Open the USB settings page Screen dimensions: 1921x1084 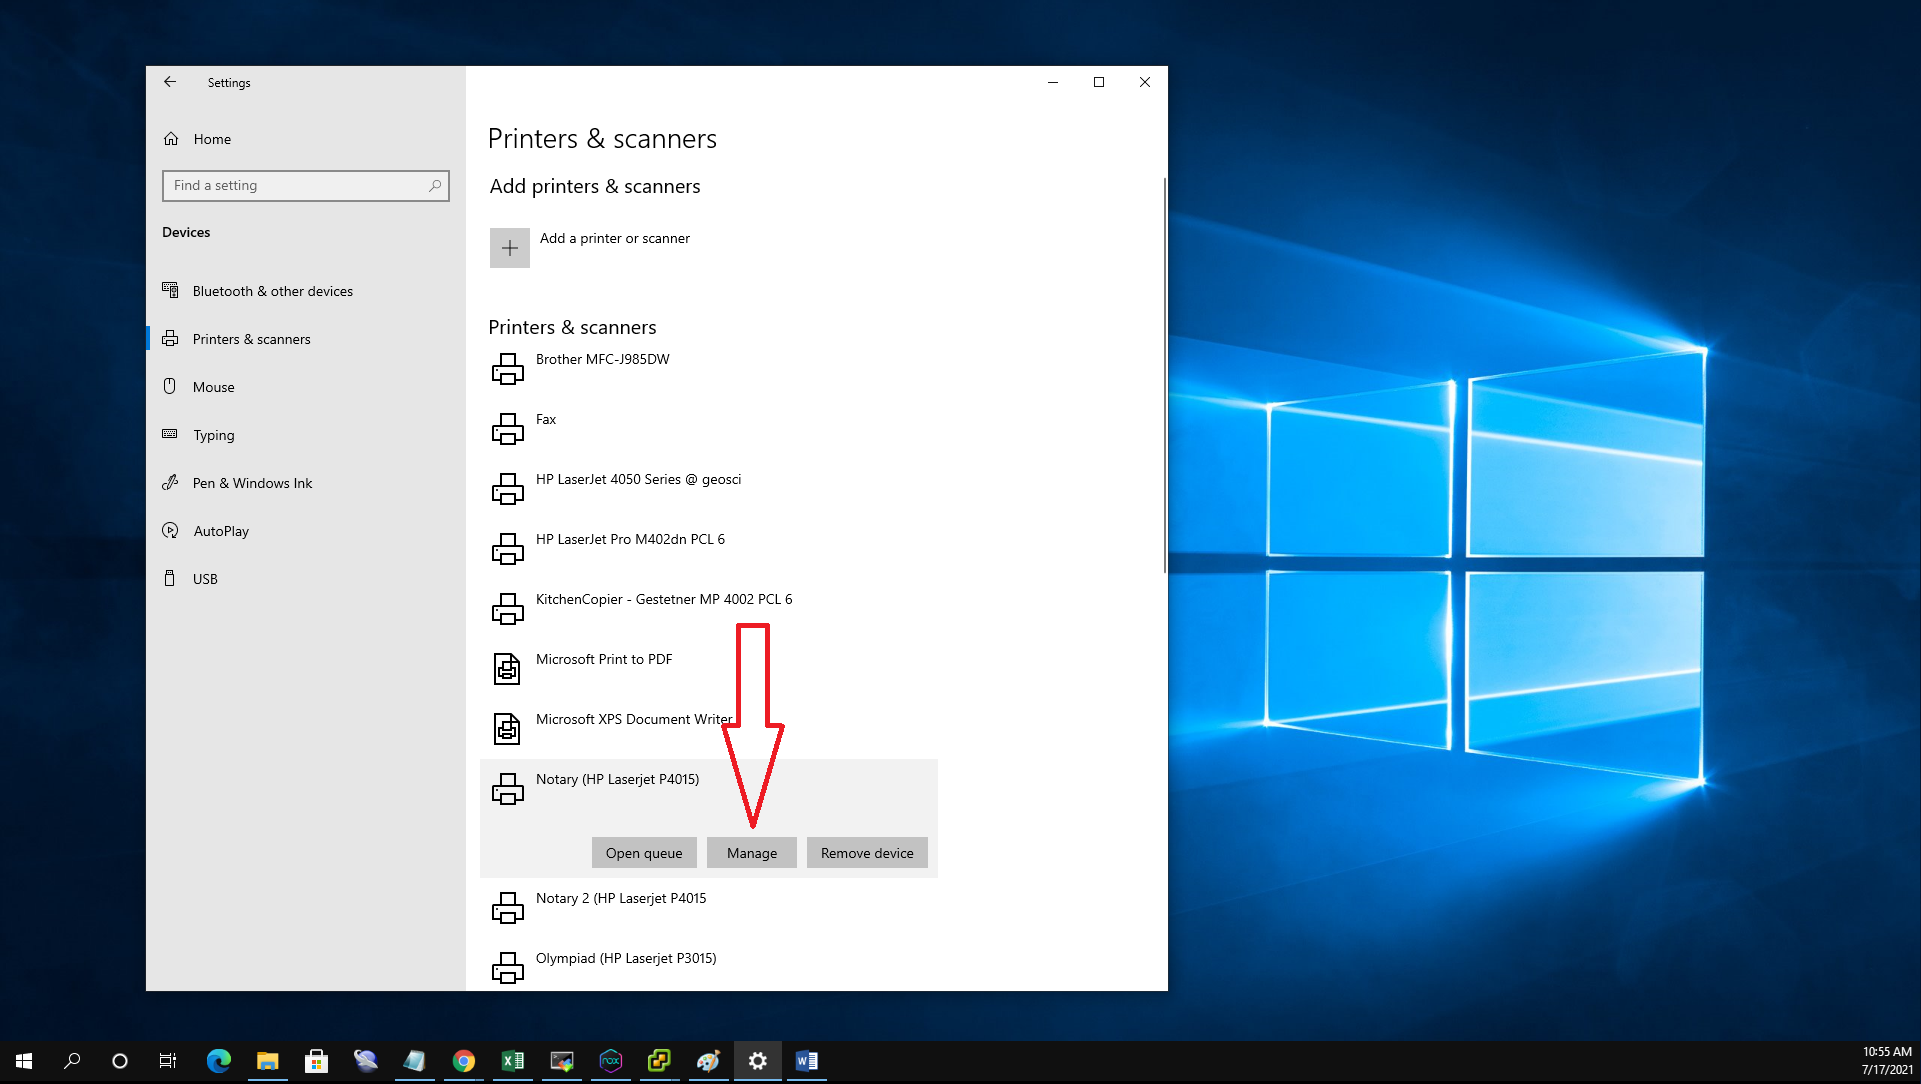click(205, 579)
